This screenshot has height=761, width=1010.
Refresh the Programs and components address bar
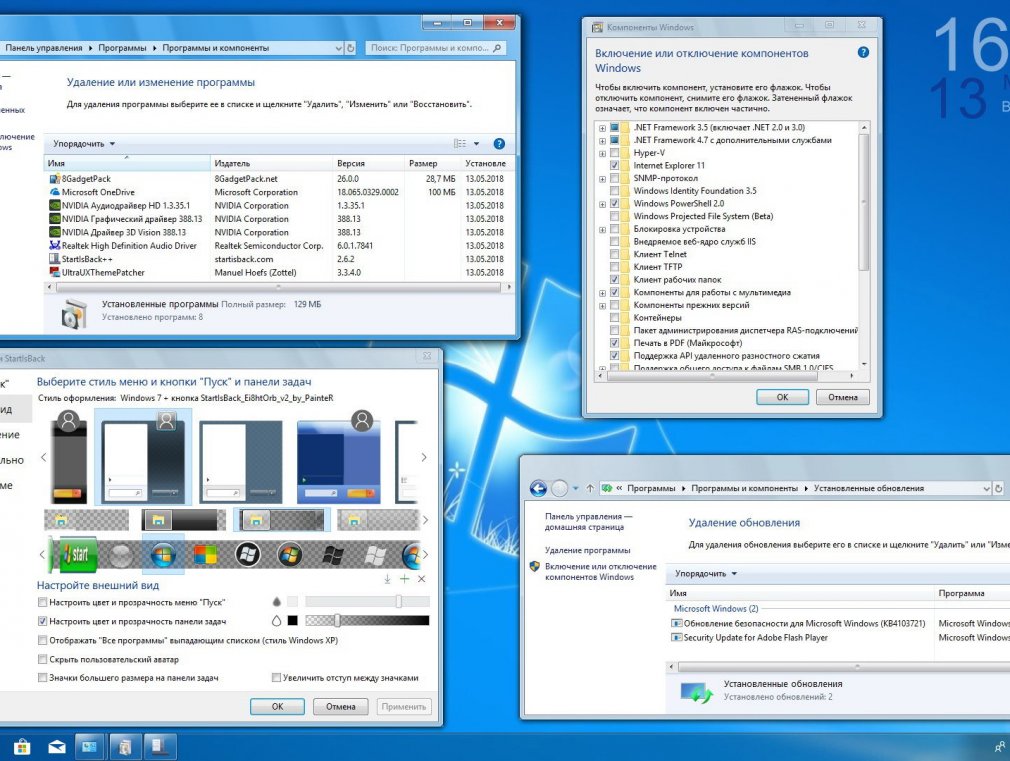(x=350, y=48)
